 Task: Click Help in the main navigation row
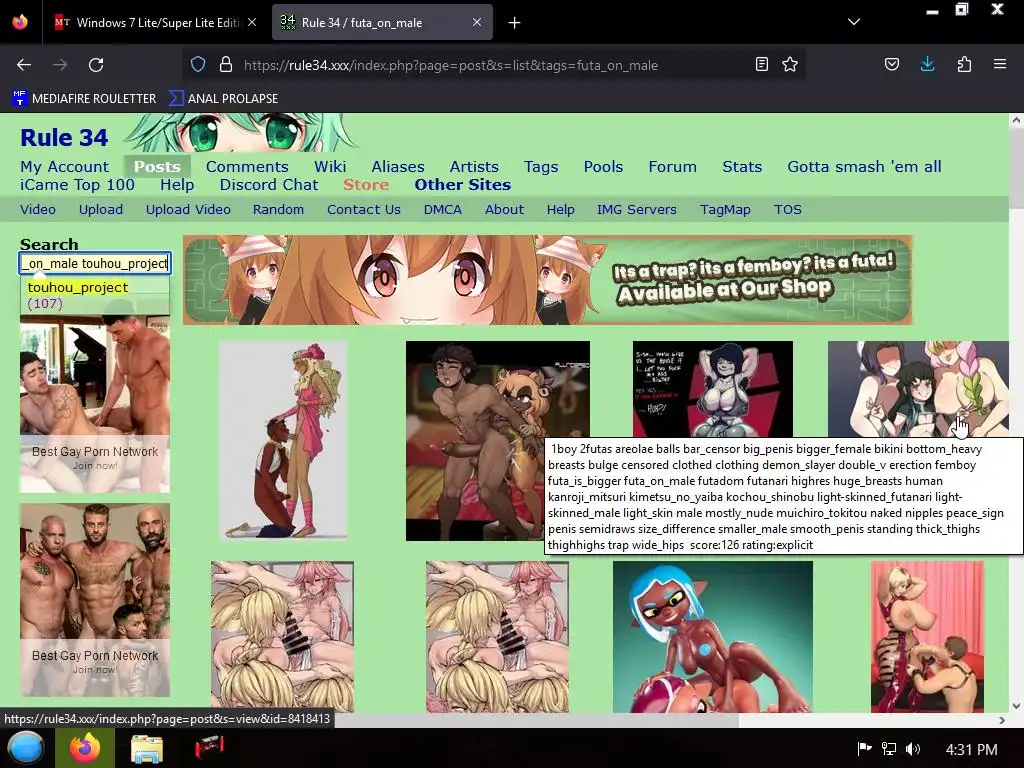point(177,185)
